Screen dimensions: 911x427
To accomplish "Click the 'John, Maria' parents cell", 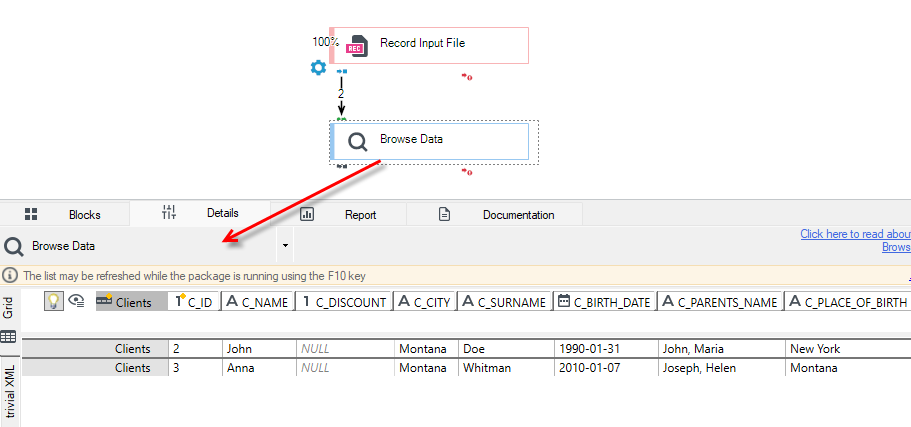I will click(x=722, y=349).
